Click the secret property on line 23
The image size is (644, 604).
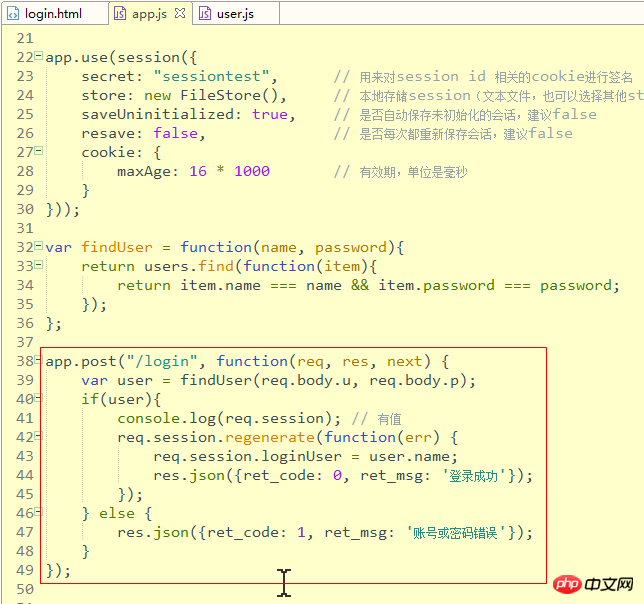pyautogui.click(x=108, y=76)
